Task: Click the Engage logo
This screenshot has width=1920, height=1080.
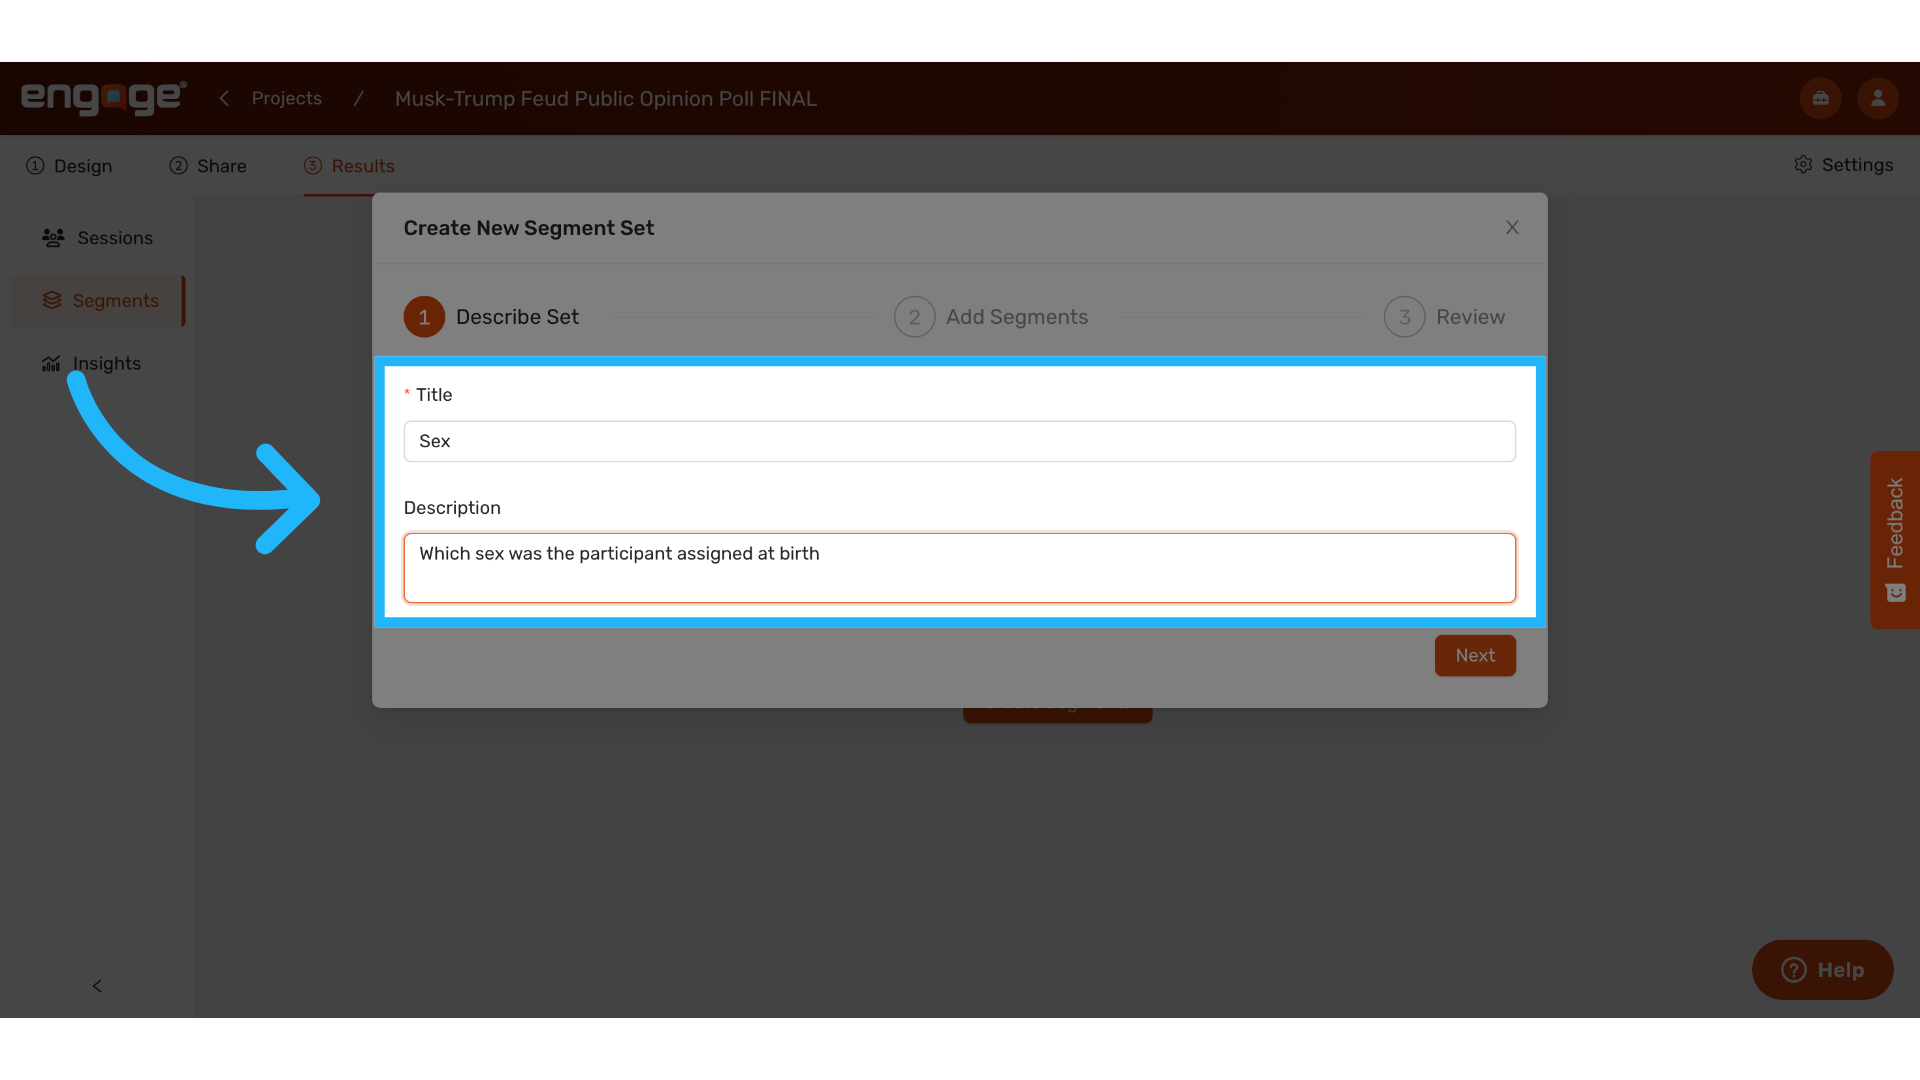Action: [x=104, y=98]
